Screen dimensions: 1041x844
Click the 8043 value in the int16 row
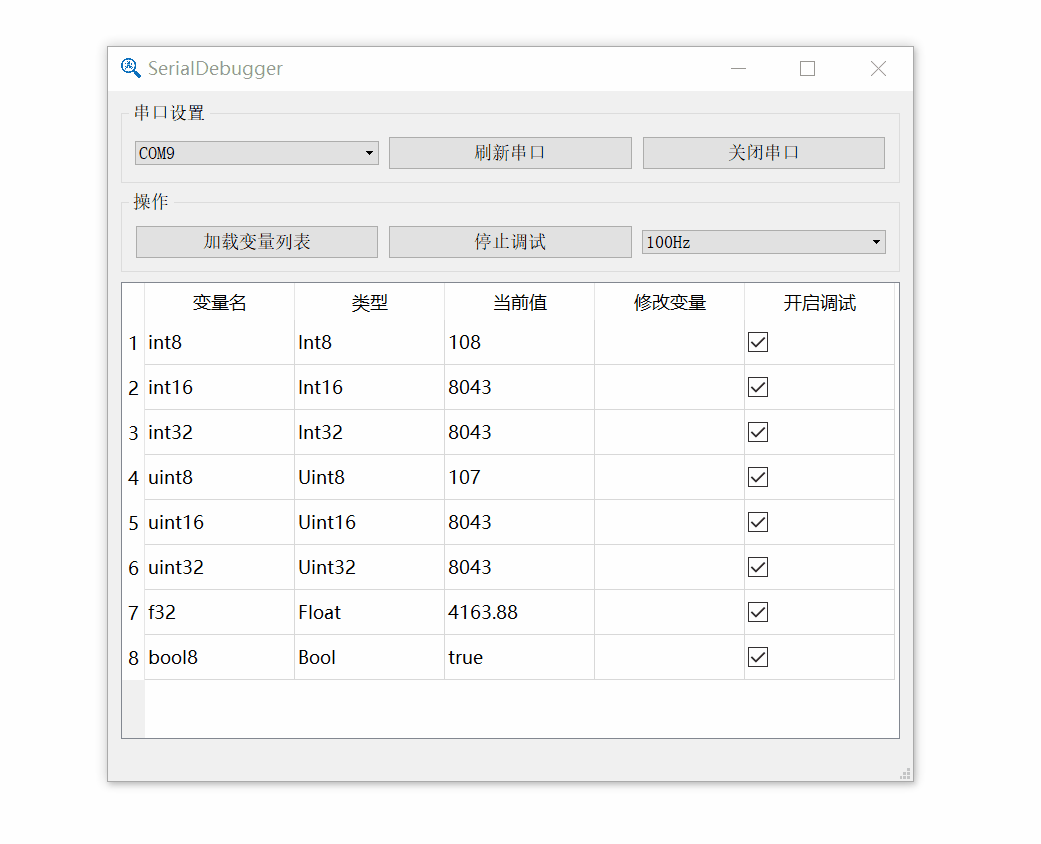519,387
